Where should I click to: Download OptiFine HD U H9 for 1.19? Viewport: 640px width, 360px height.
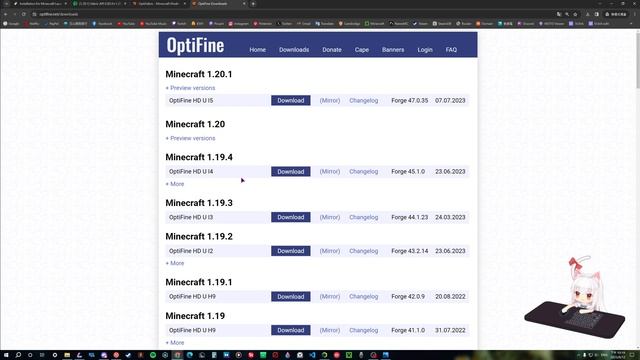(x=291, y=330)
